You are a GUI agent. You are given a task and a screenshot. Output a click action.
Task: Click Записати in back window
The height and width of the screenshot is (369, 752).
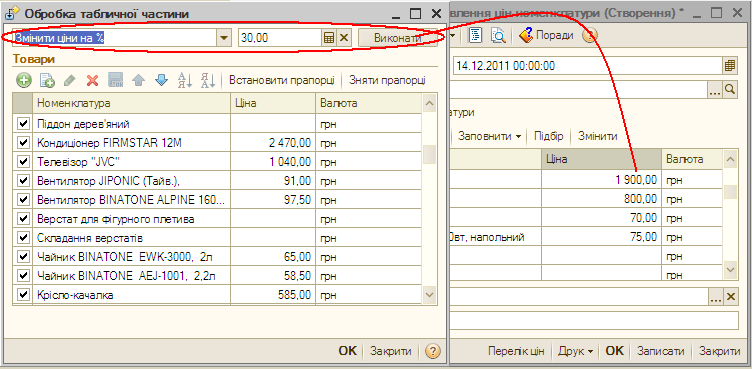tap(660, 351)
